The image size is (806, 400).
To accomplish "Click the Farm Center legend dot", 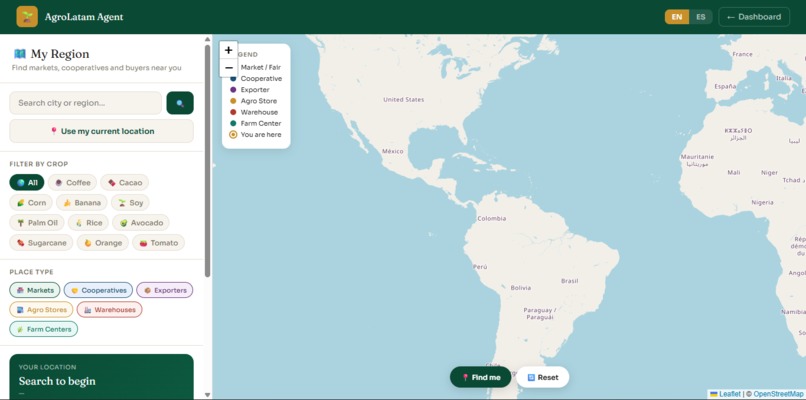I will pyautogui.click(x=233, y=123).
